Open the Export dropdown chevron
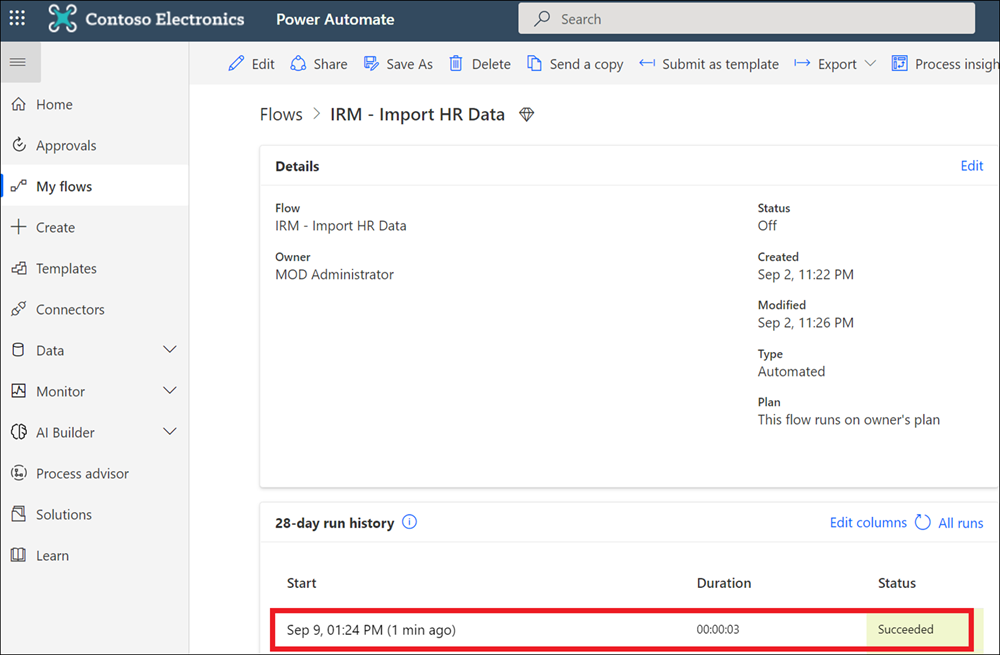Image resolution: width=1000 pixels, height=655 pixels. 870,63
